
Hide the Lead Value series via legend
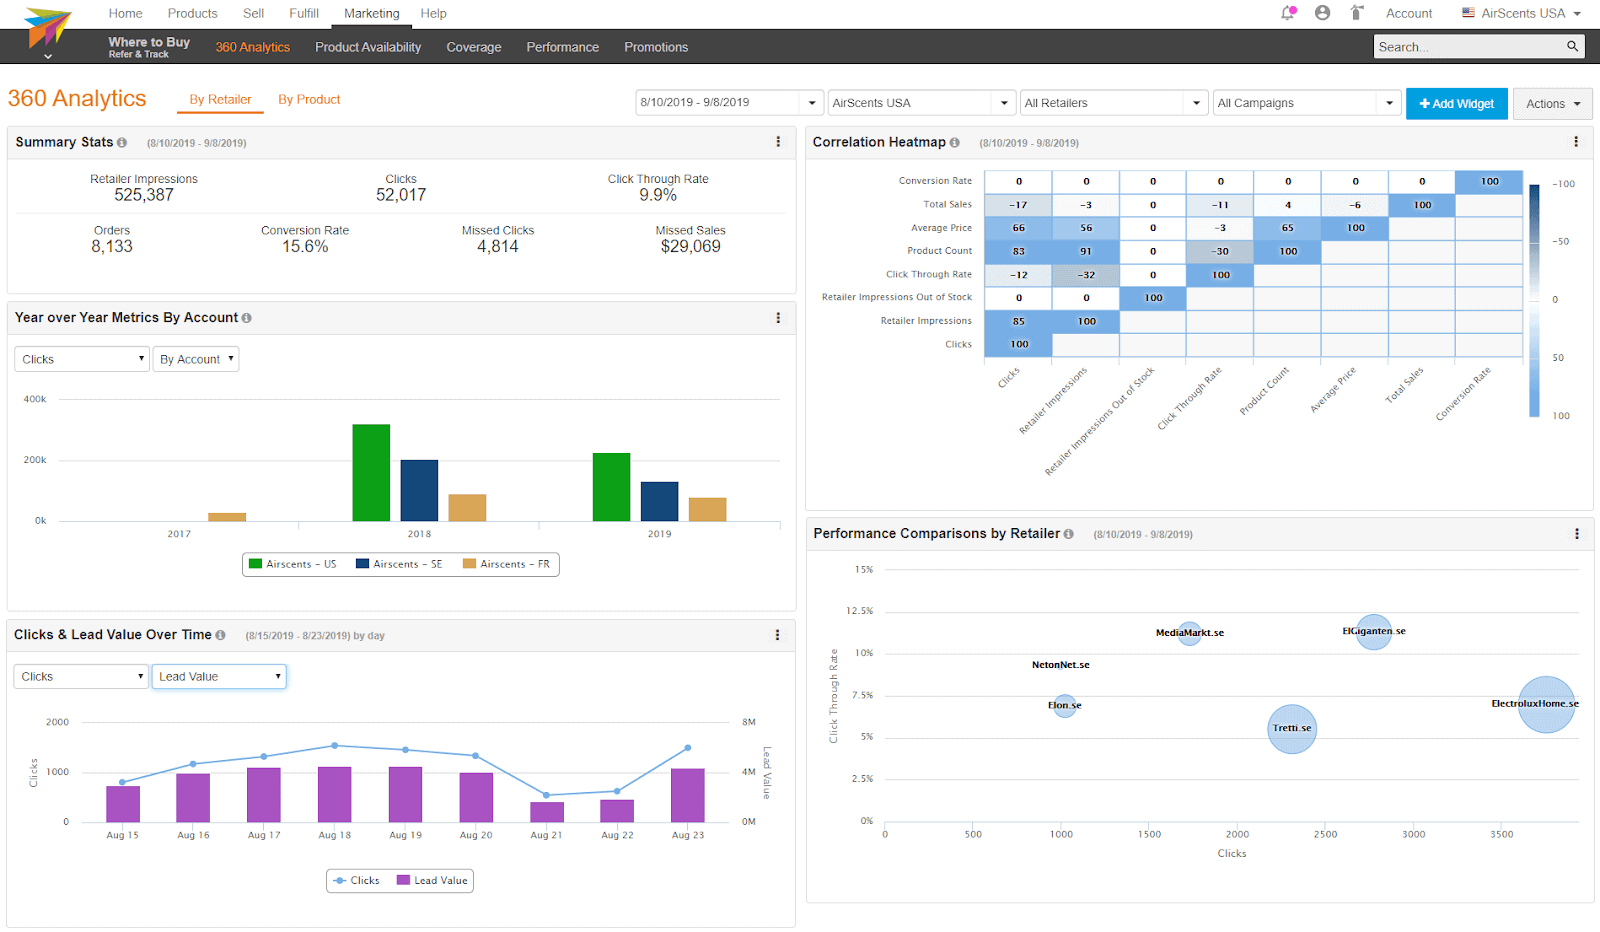pyautogui.click(x=431, y=880)
